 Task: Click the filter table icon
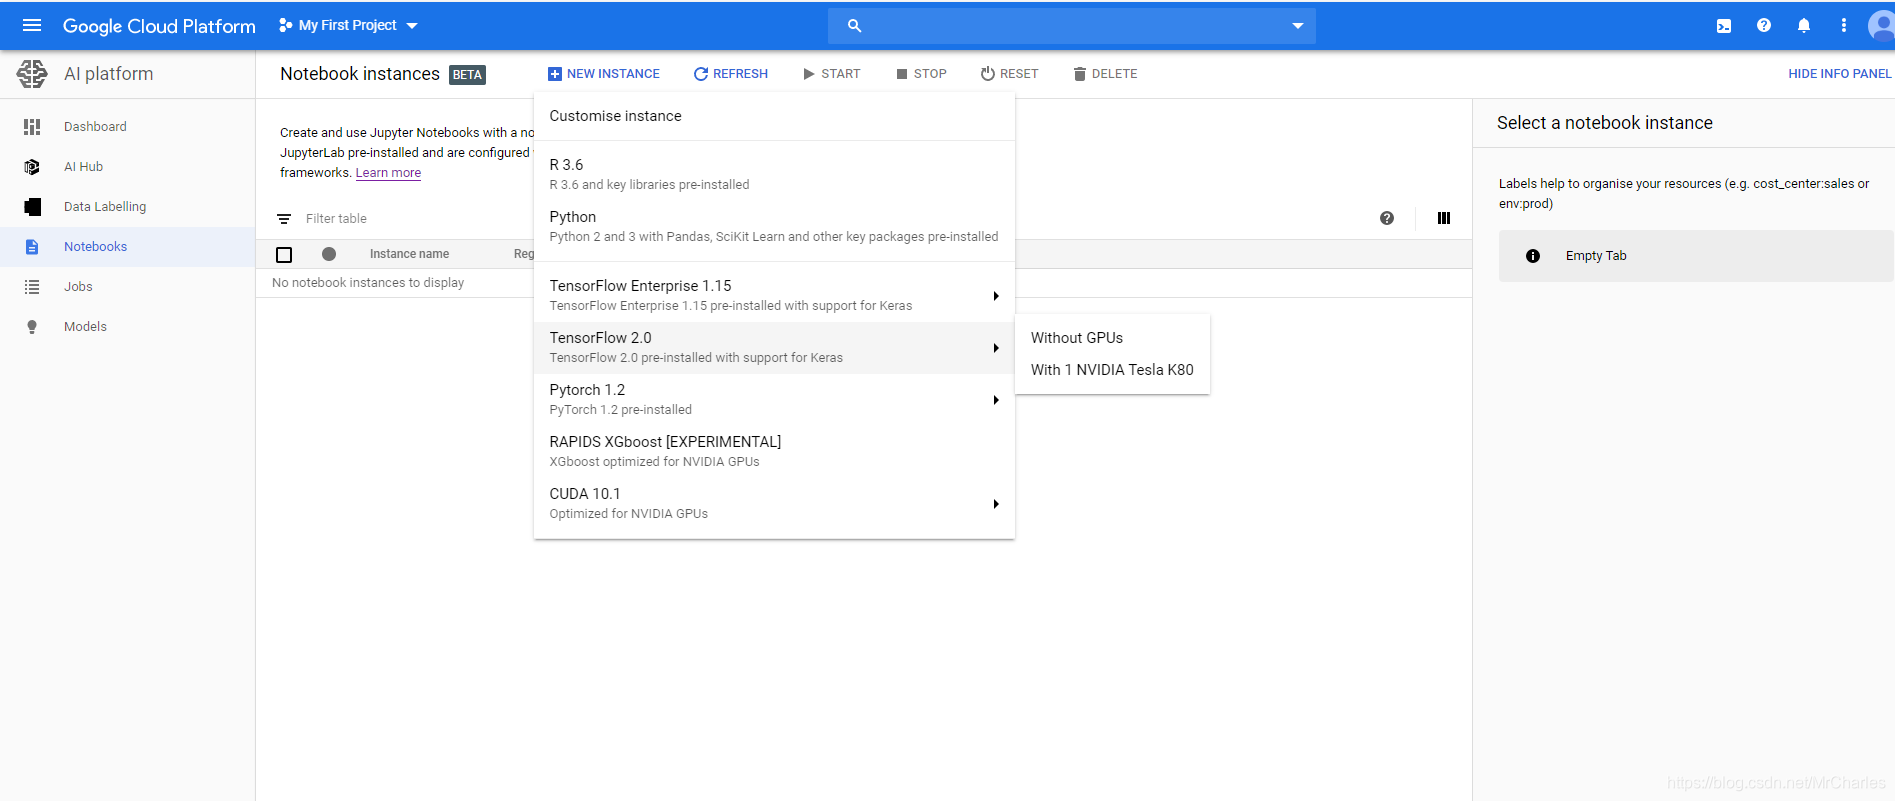click(x=284, y=219)
